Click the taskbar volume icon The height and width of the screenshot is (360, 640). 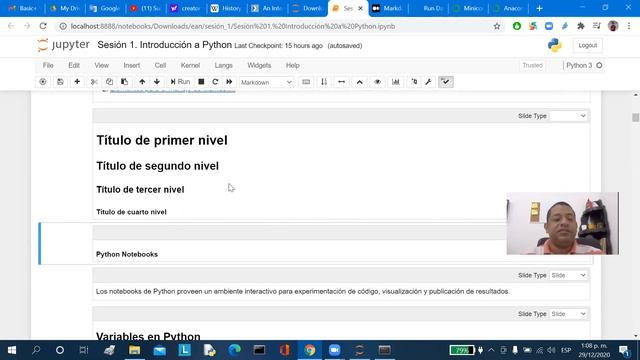(551, 350)
